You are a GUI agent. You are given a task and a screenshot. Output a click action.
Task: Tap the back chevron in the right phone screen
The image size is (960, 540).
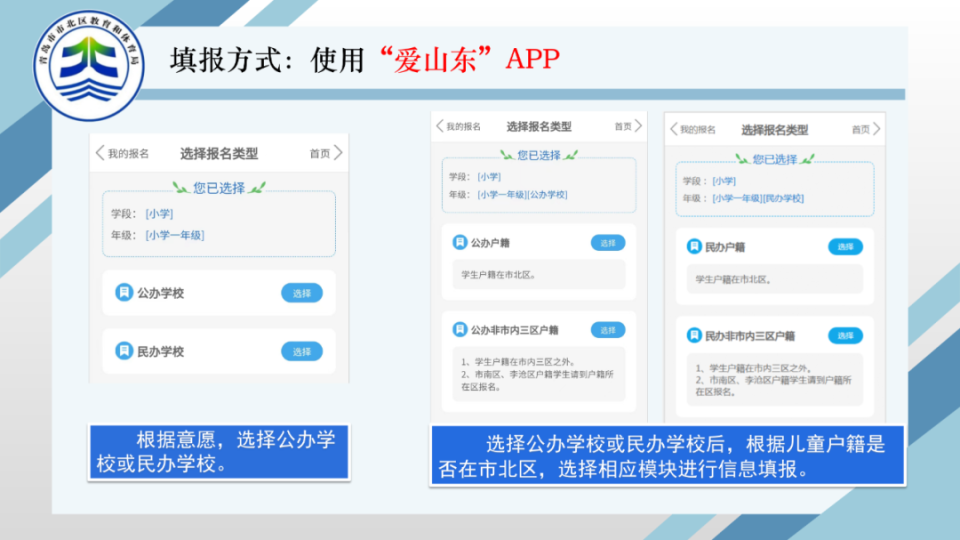[674, 129]
